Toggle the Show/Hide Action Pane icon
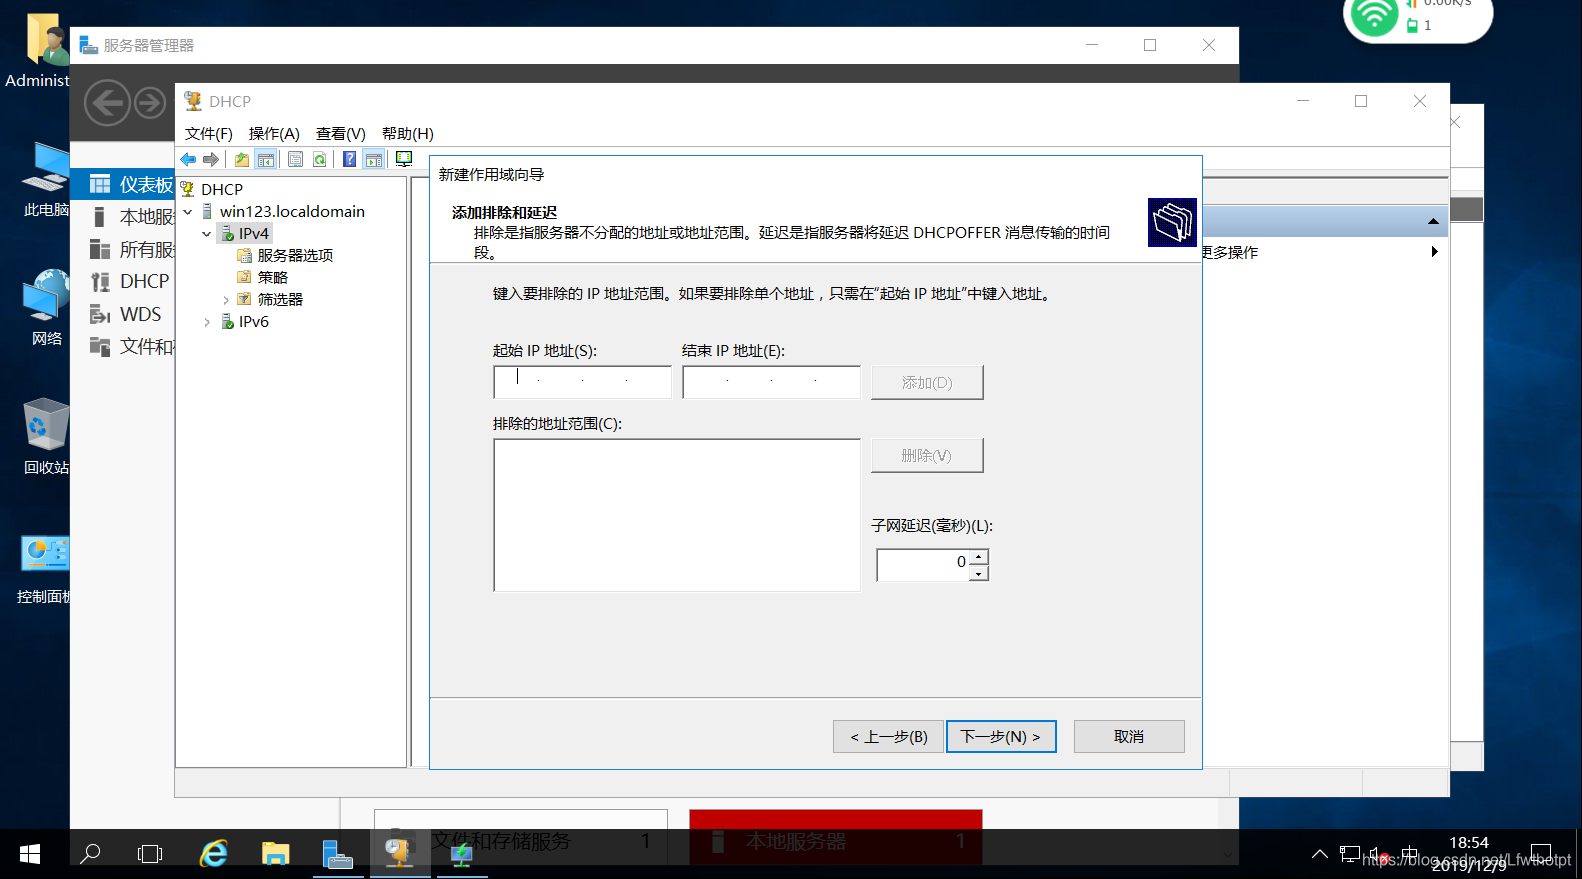Screen dimensions: 1582x879 point(373,159)
